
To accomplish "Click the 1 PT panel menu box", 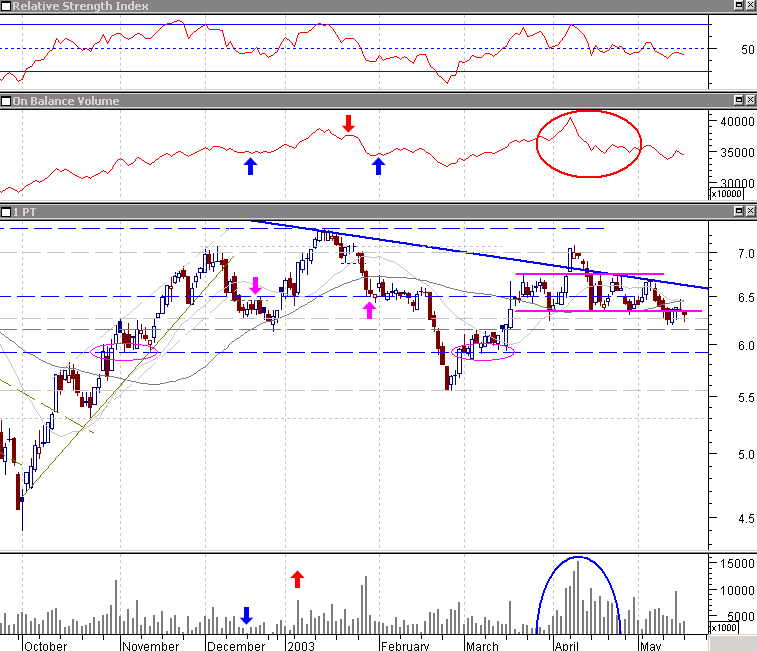I will pyautogui.click(x=5, y=212).
